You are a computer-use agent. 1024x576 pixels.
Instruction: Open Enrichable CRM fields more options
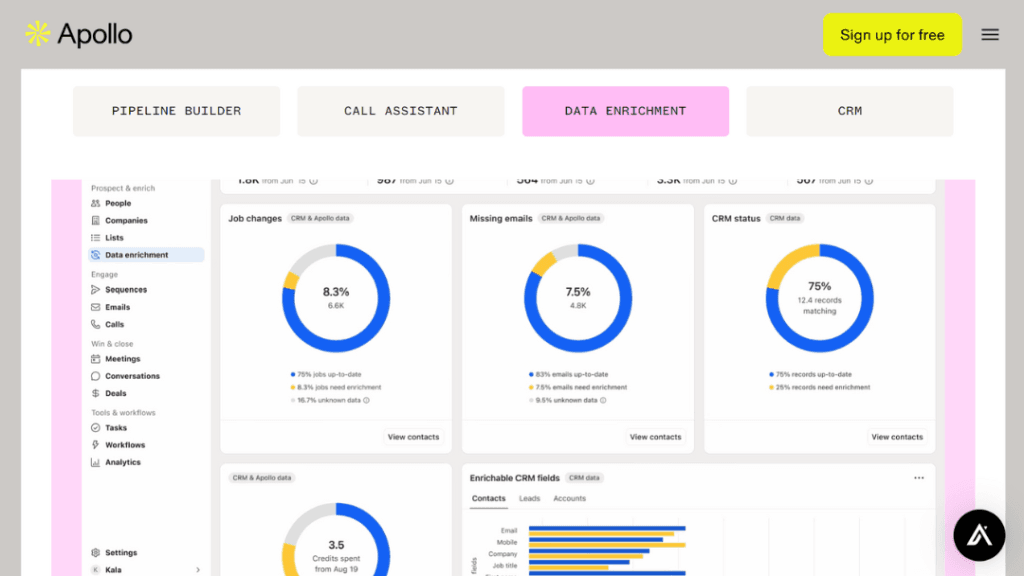tap(919, 478)
